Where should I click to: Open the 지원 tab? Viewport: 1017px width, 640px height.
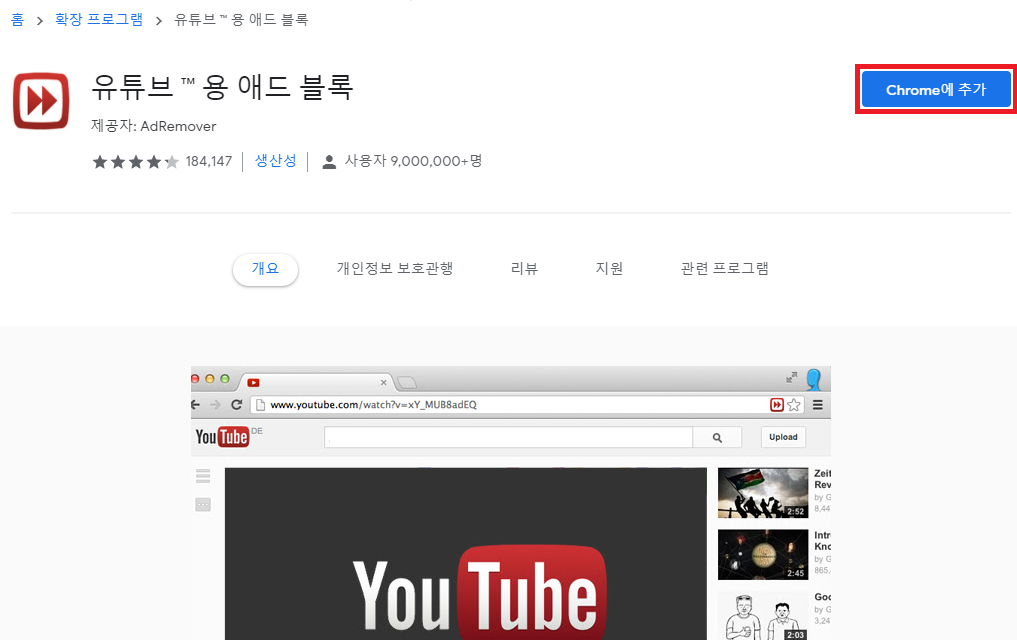click(609, 268)
